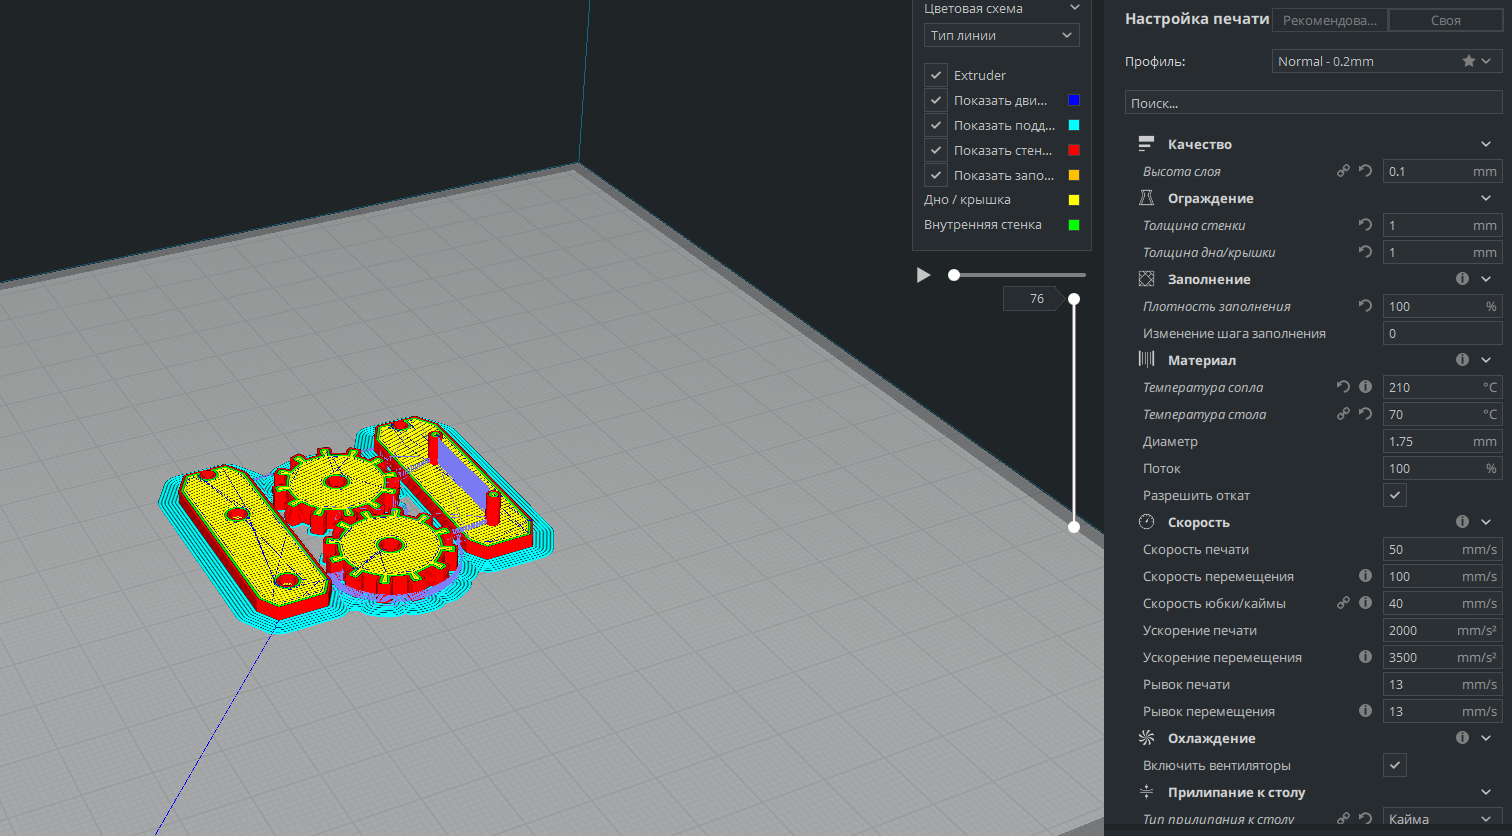Viewport: 1512px width, 836px height.
Task: Reset the Высота слоя value with revert icon
Action: pyautogui.click(x=1365, y=171)
